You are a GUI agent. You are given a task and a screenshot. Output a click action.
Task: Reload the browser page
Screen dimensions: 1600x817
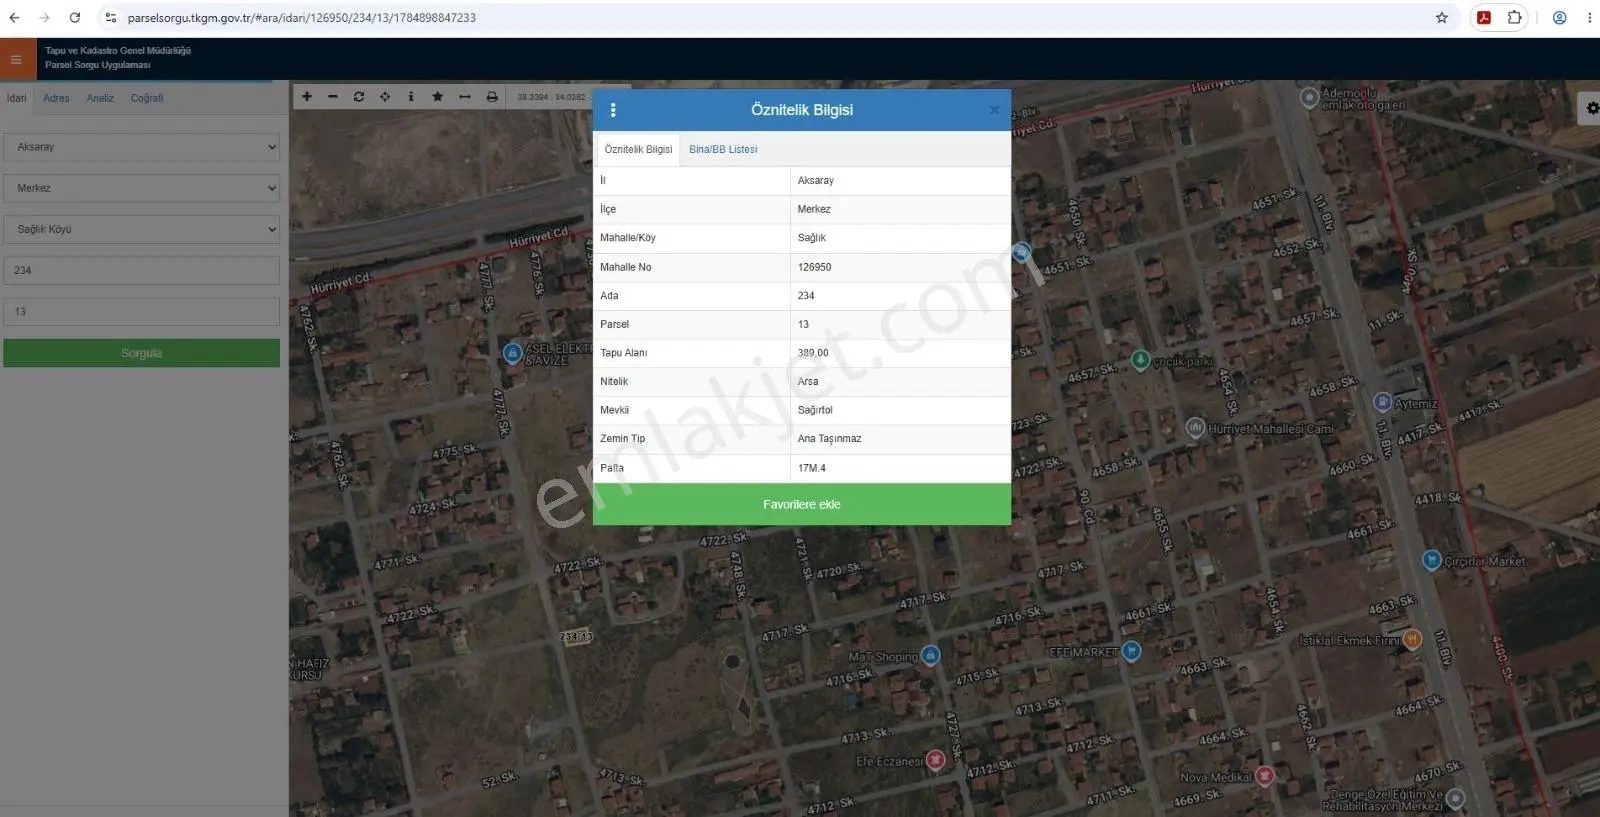point(75,18)
